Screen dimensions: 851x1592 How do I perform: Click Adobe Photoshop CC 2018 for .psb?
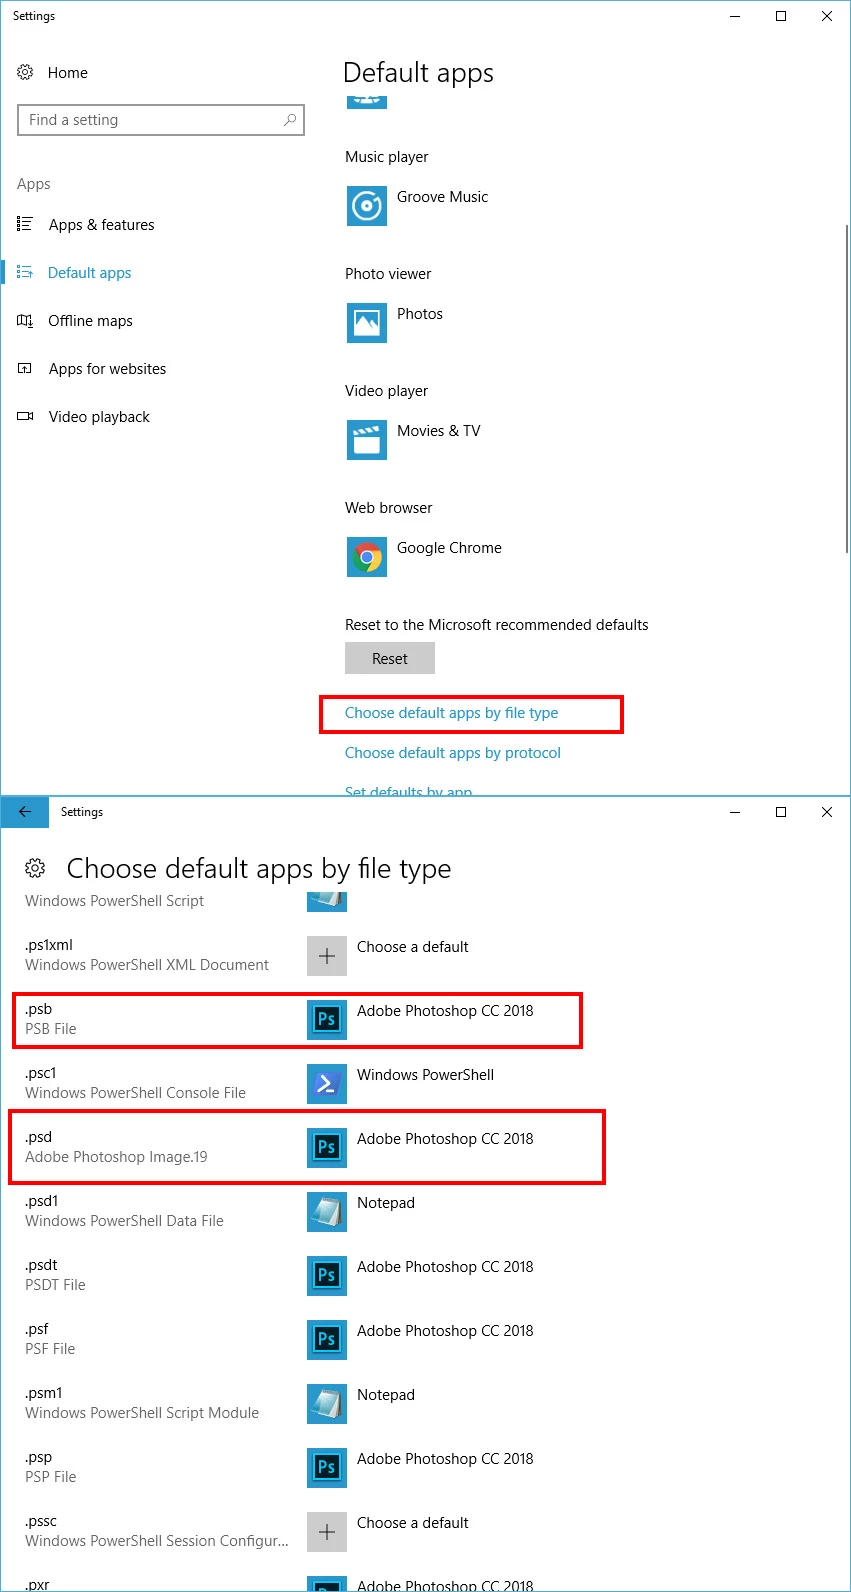point(445,1011)
